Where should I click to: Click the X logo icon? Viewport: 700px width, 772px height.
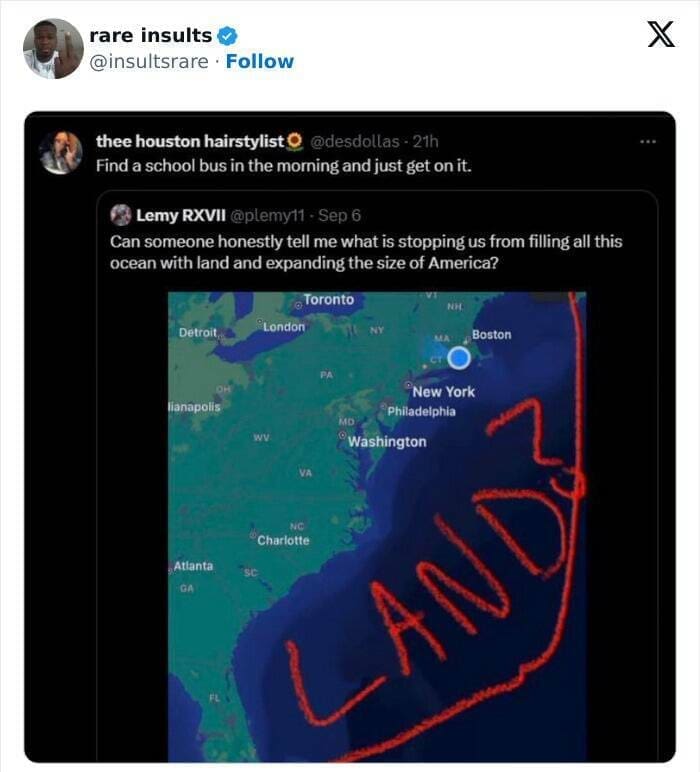660,36
